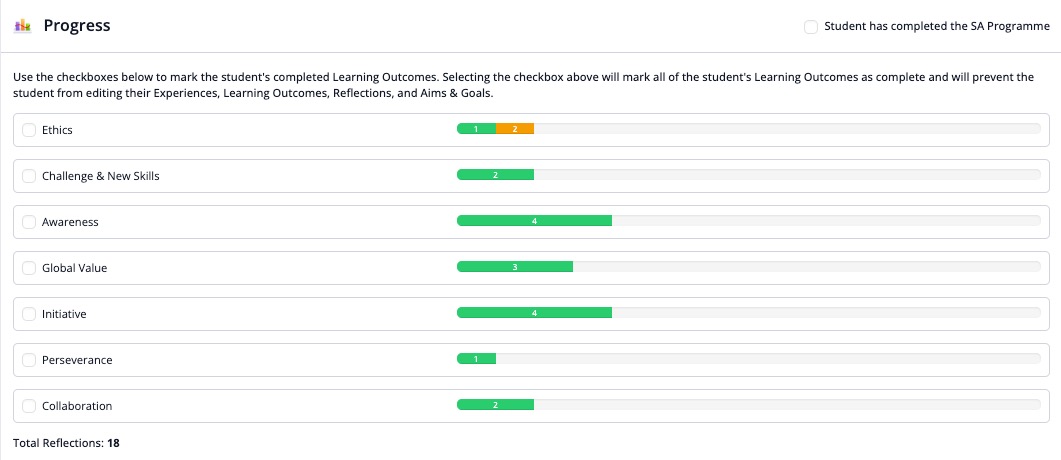This screenshot has height=460, width=1061.
Task: Click the orange segment in Ethics progress bar
Action: coord(515,129)
